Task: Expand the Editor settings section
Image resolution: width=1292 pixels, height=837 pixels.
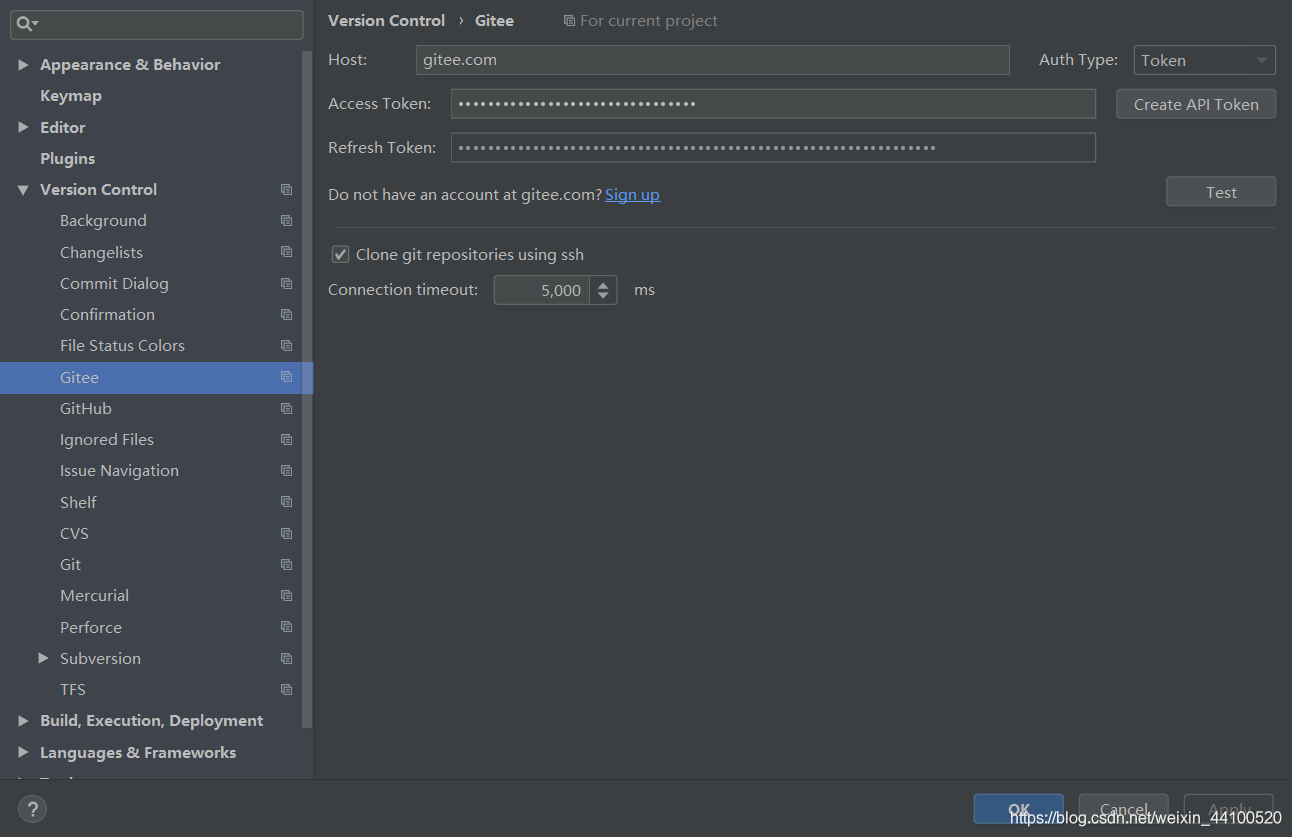Action: point(23,127)
